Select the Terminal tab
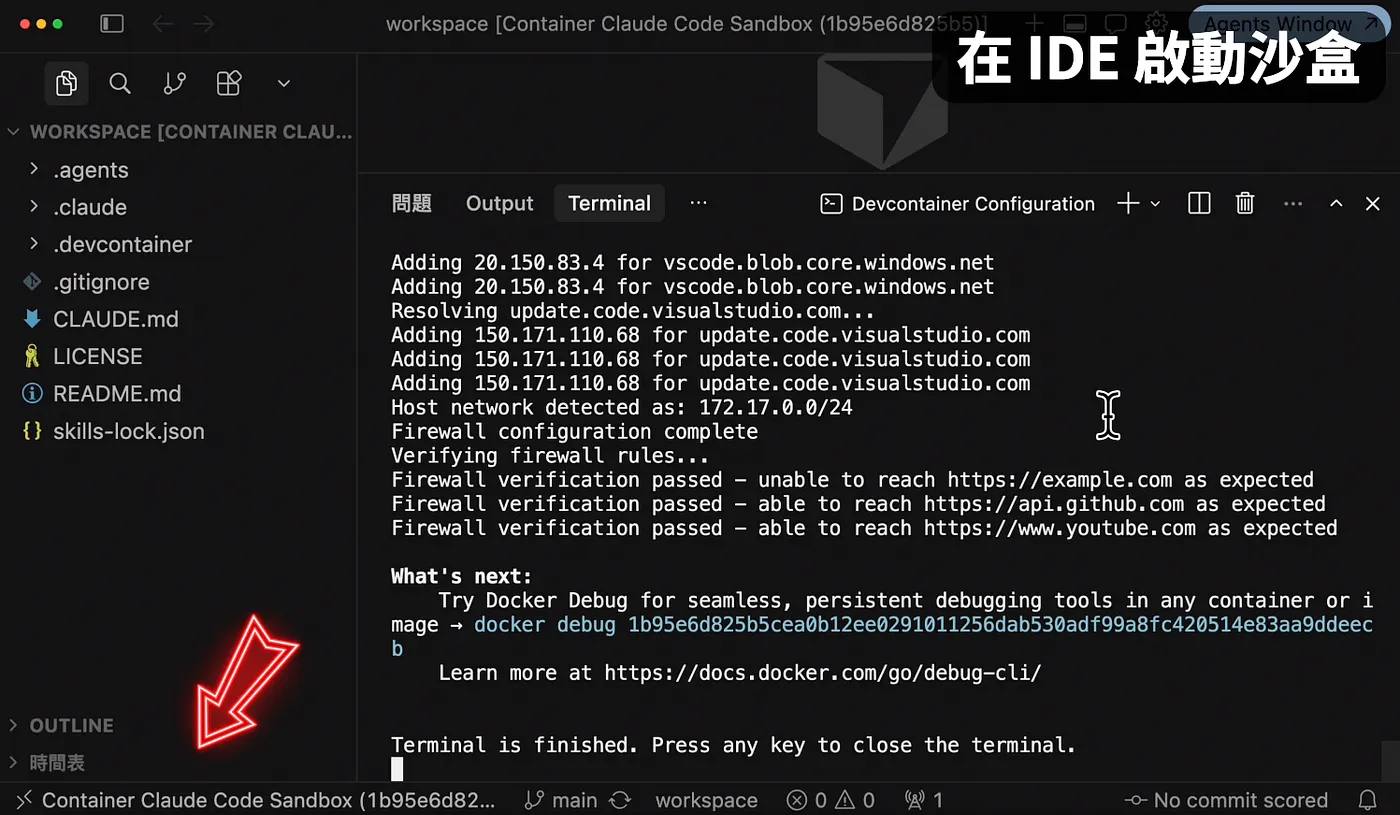 [609, 204]
